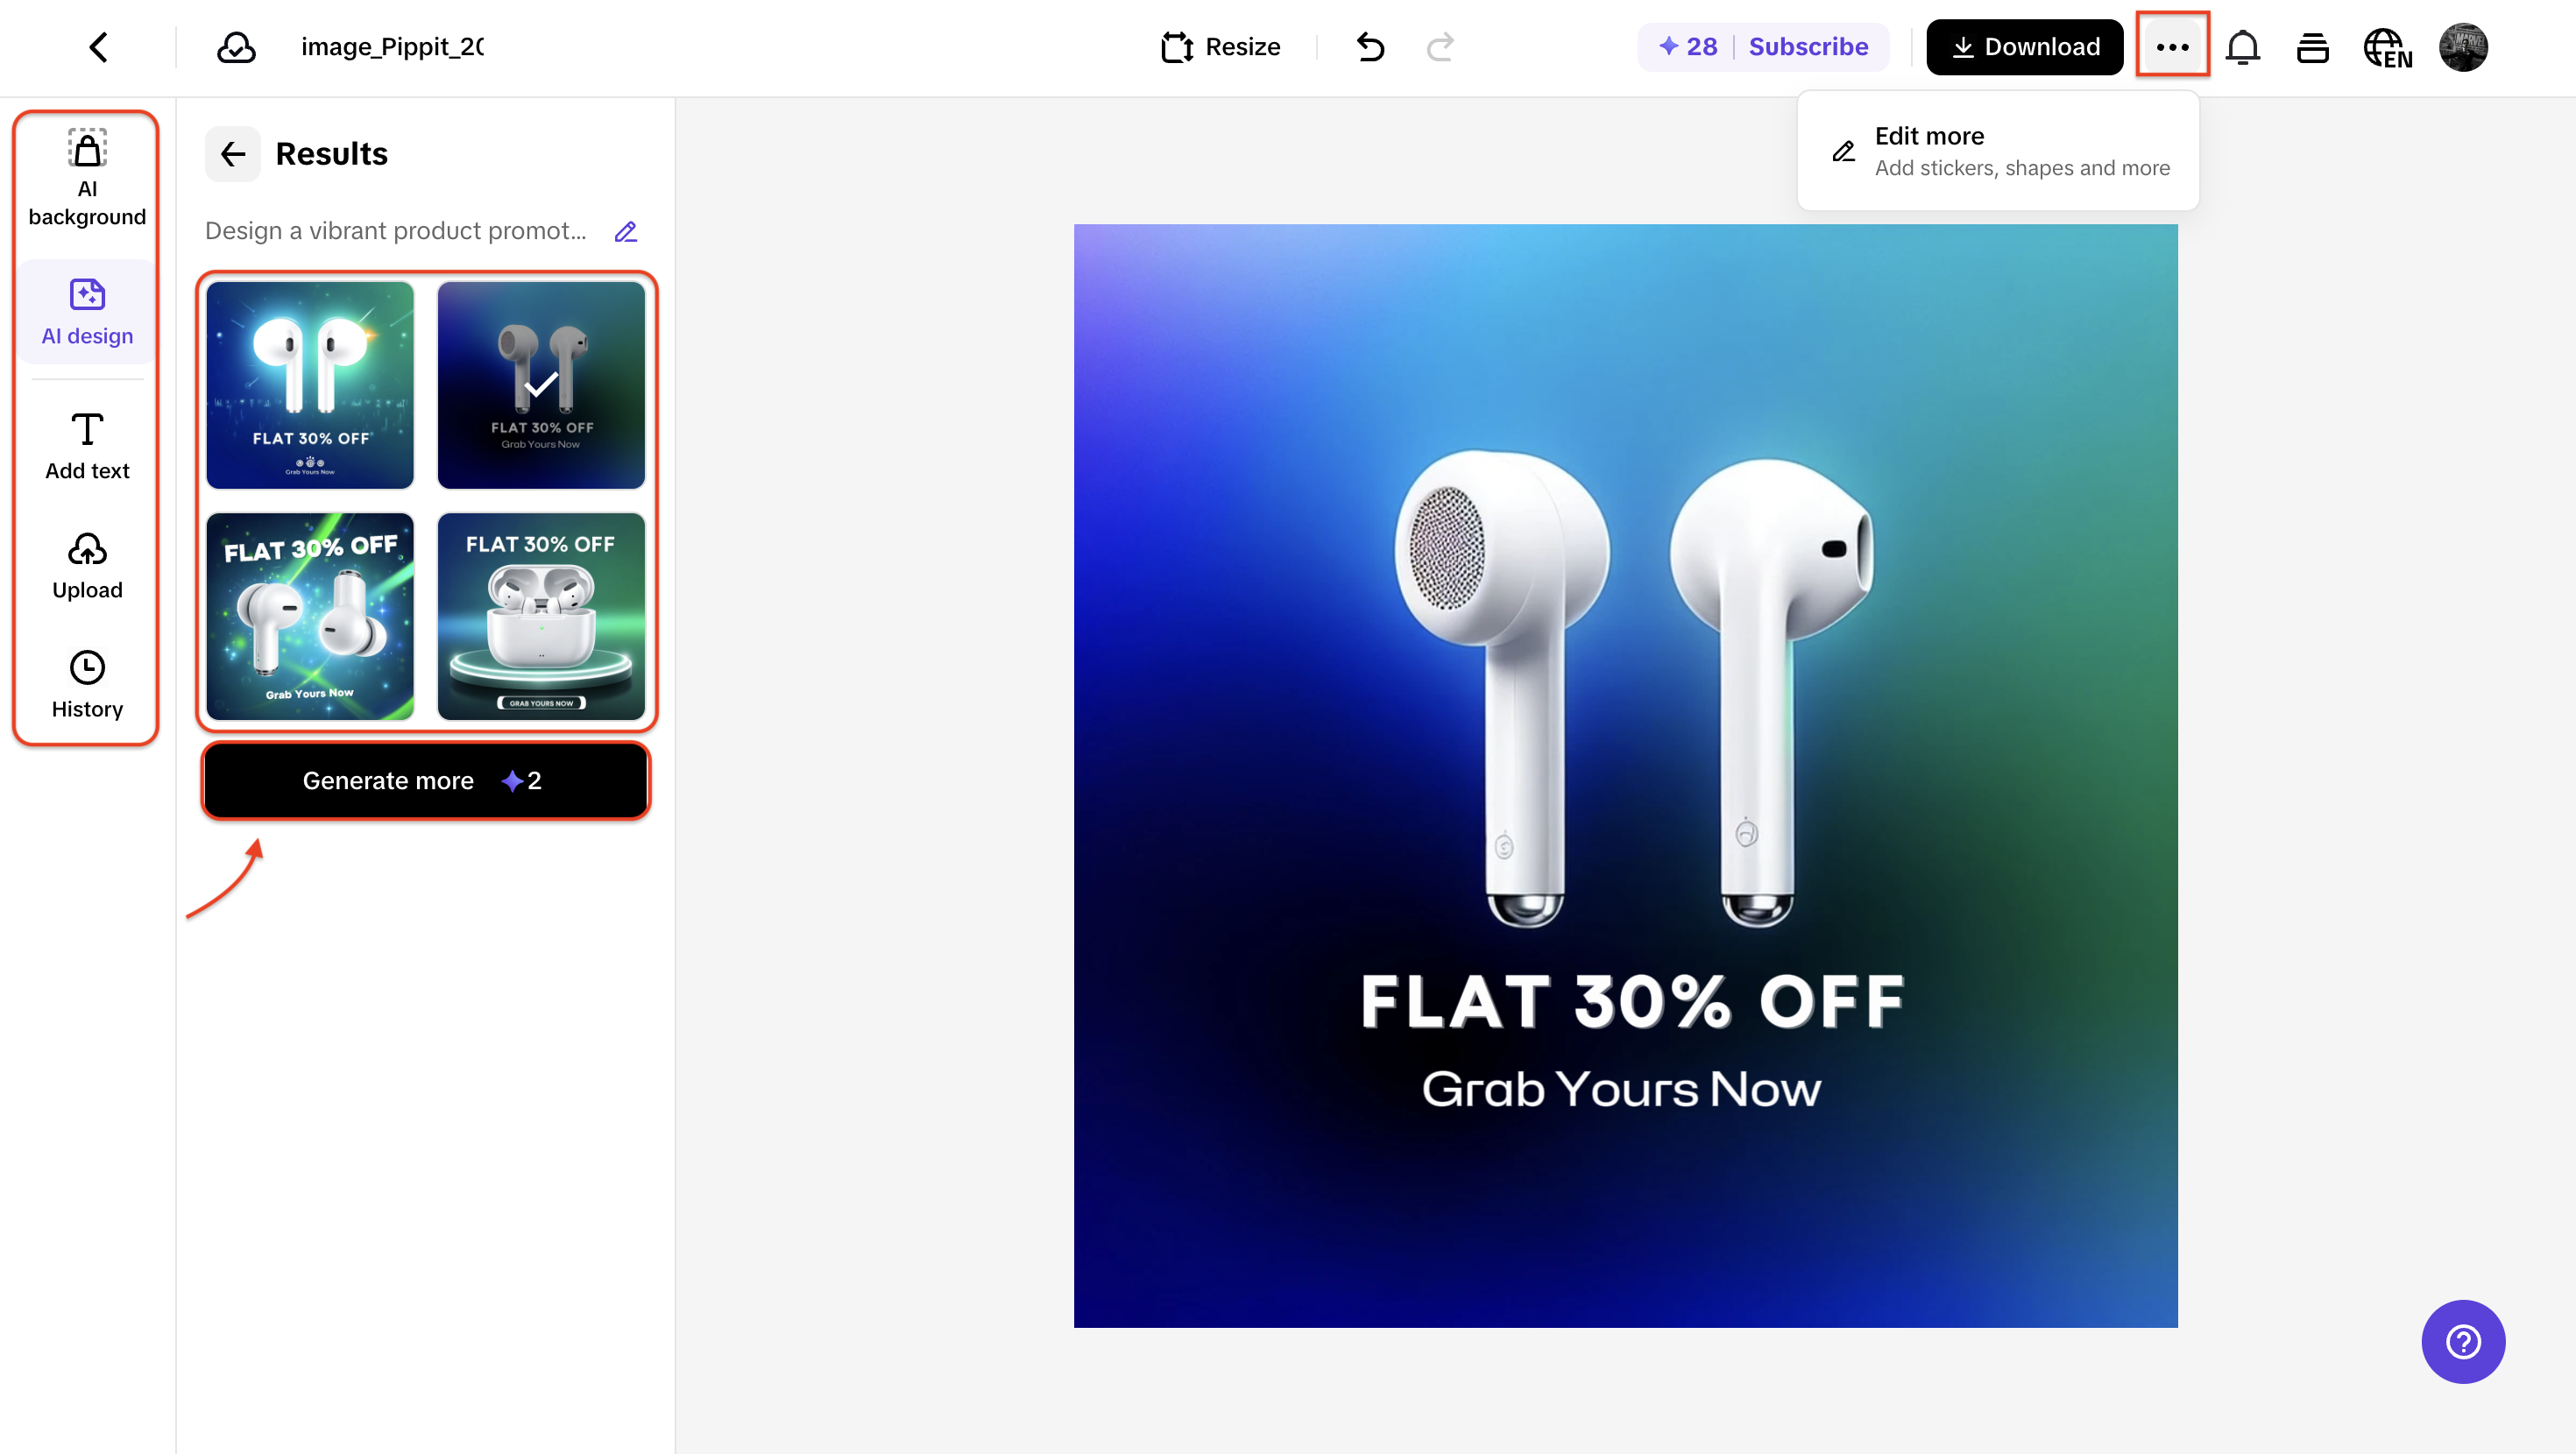The height and width of the screenshot is (1454, 2576).
Task: Click the redo arrow icon
Action: point(1440,47)
